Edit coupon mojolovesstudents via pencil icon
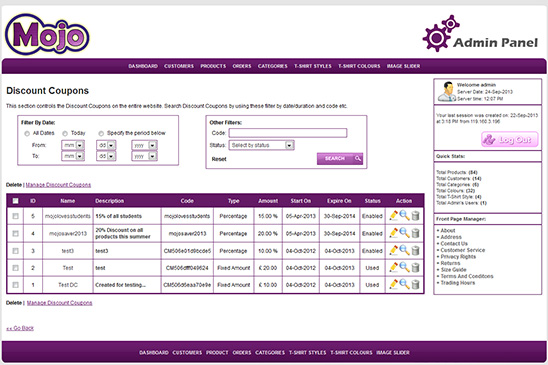The image size is (548, 365). coord(394,216)
